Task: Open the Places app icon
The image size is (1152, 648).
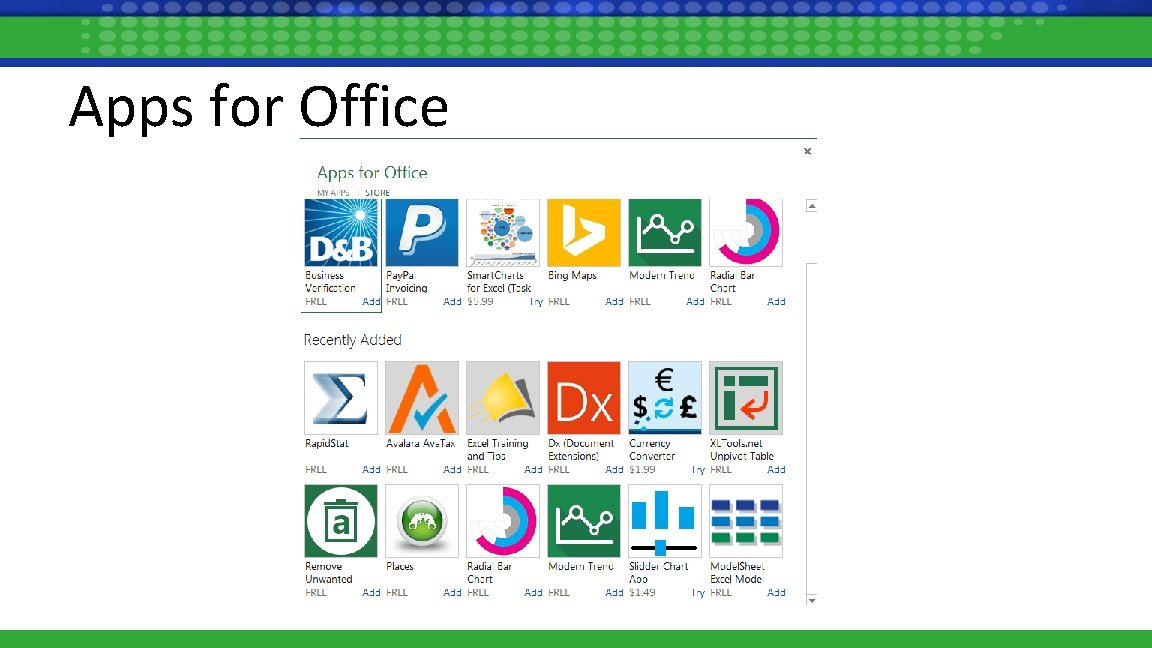Action: click(422, 521)
